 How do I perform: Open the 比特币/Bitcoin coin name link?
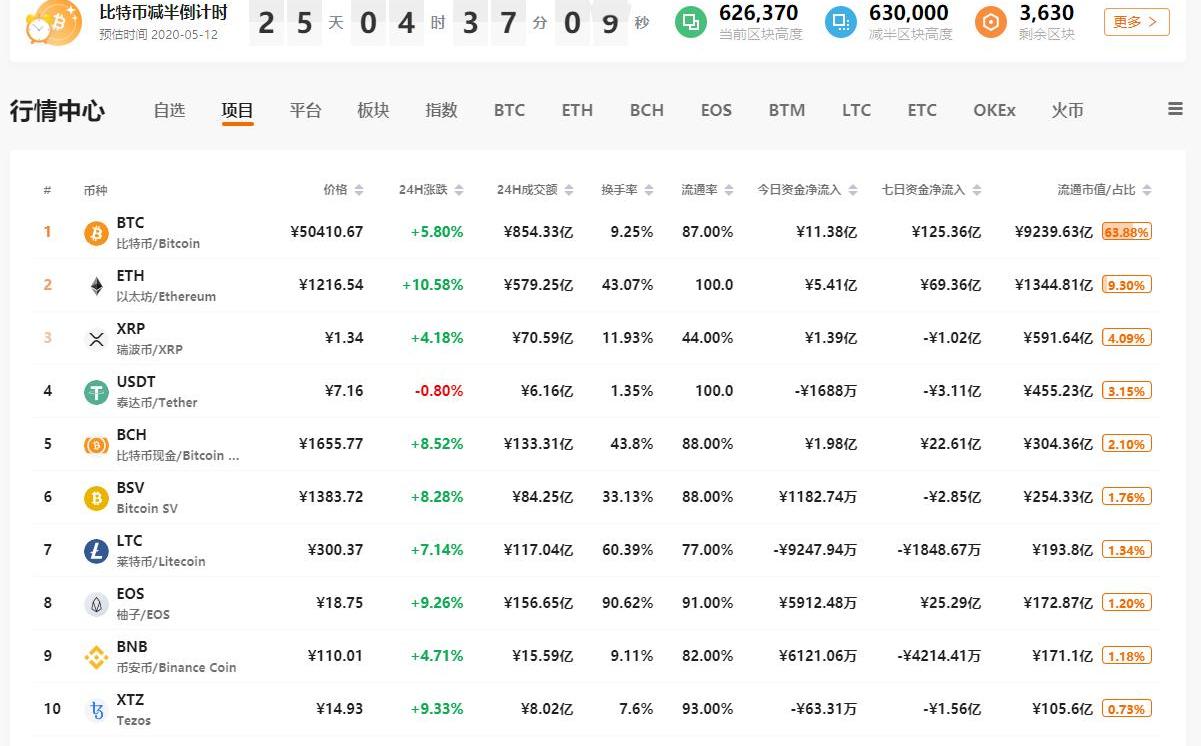click(158, 243)
